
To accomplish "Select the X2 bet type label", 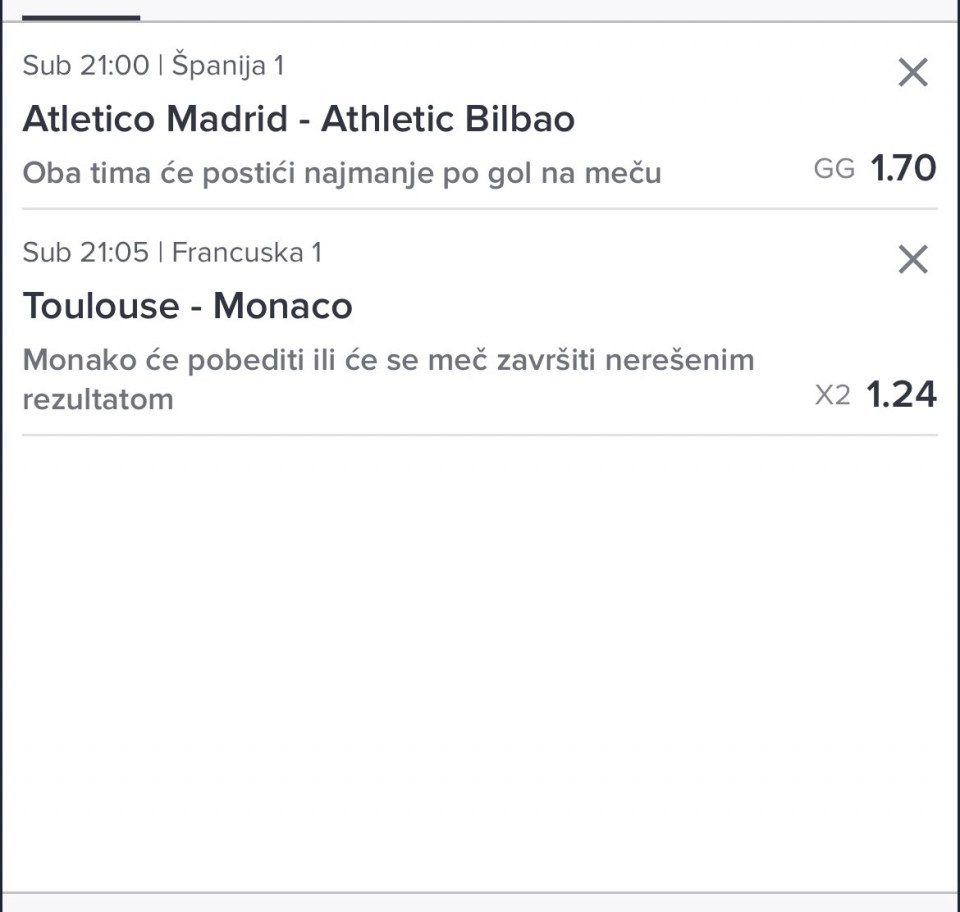I will pos(832,396).
